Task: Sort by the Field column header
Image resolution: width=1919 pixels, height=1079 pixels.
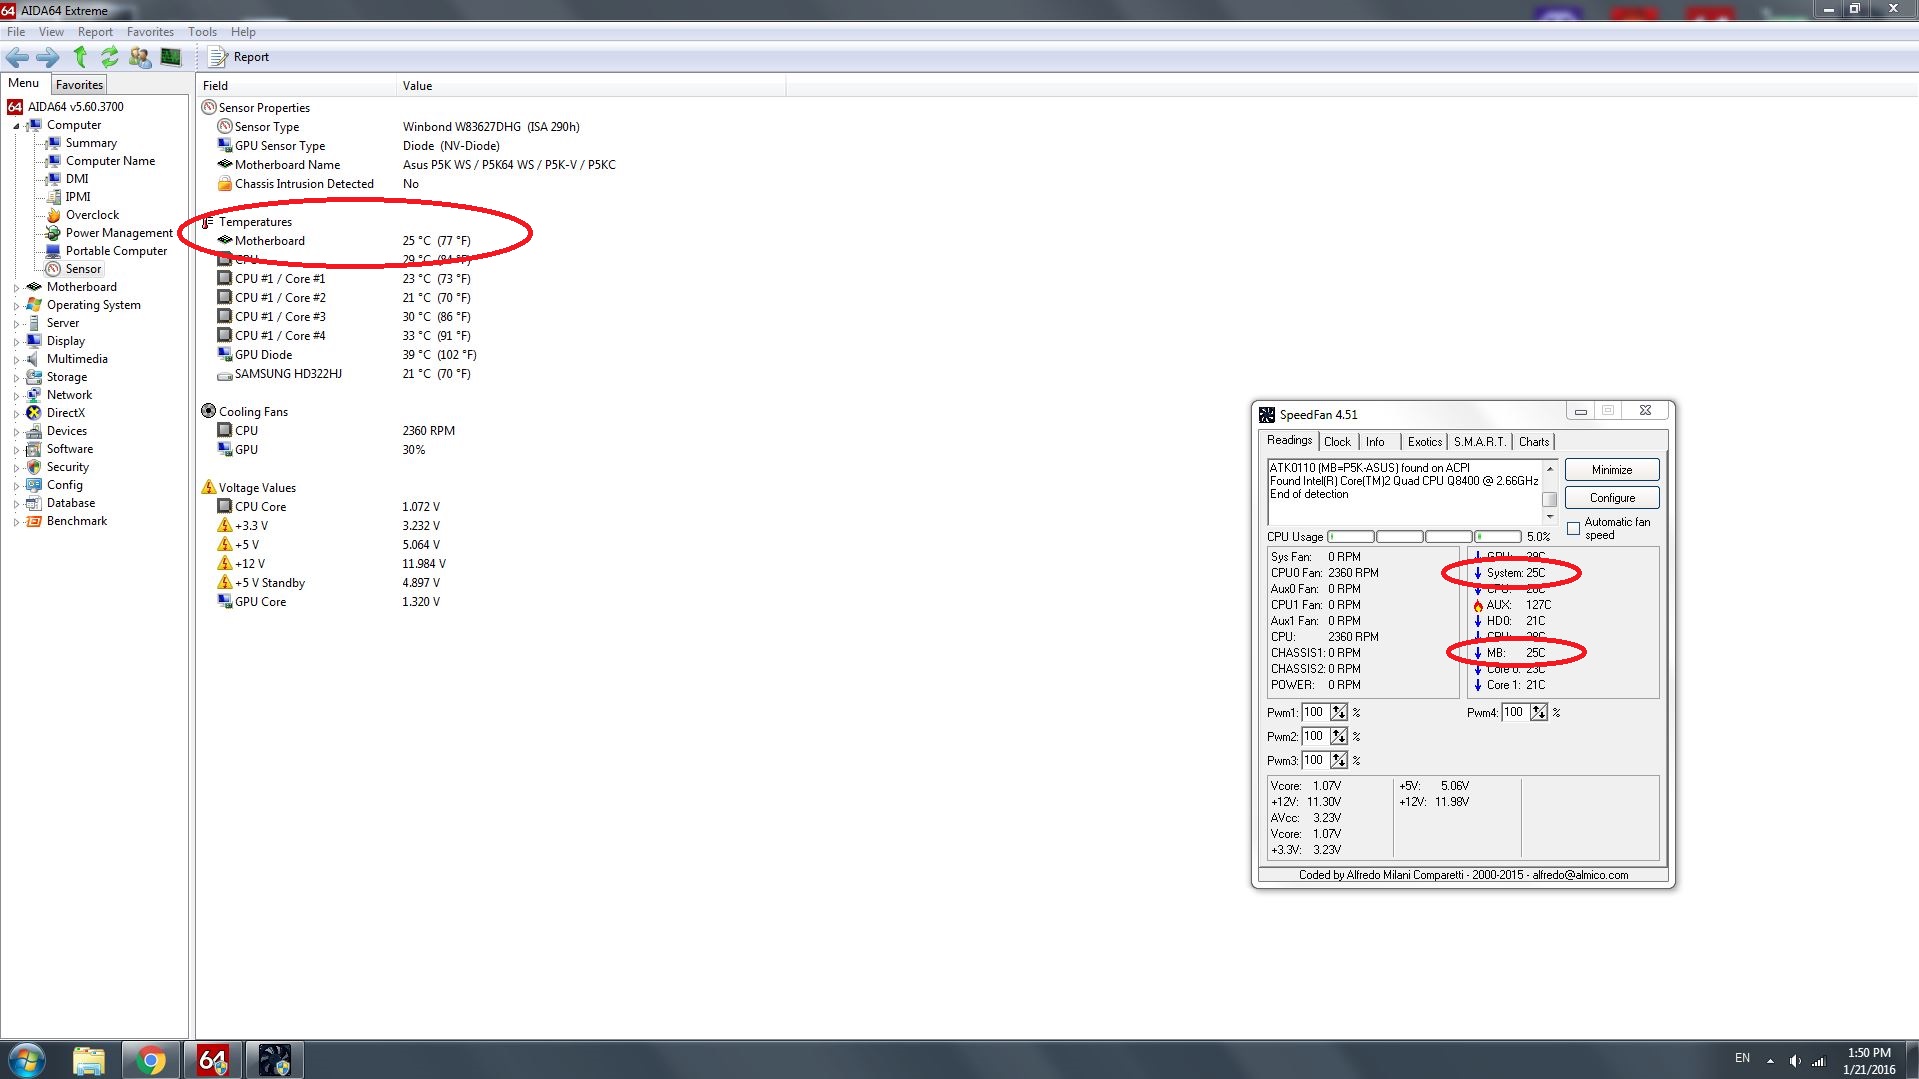Action: tap(296, 86)
